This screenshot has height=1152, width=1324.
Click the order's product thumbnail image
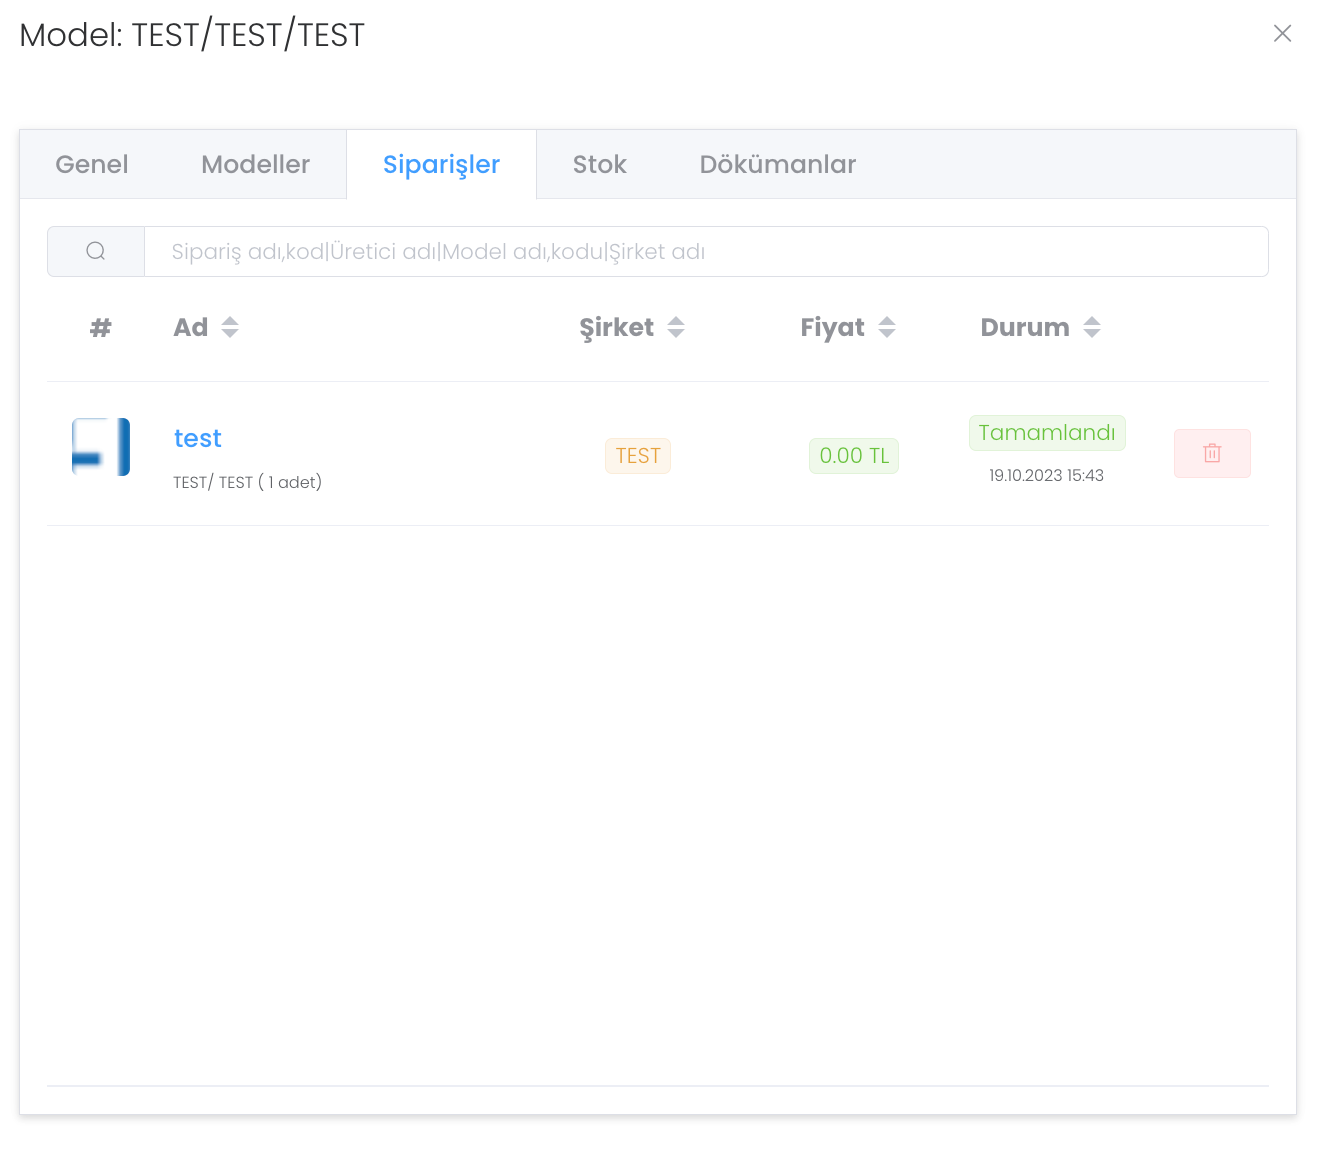pyautogui.click(x=101, y=447)
